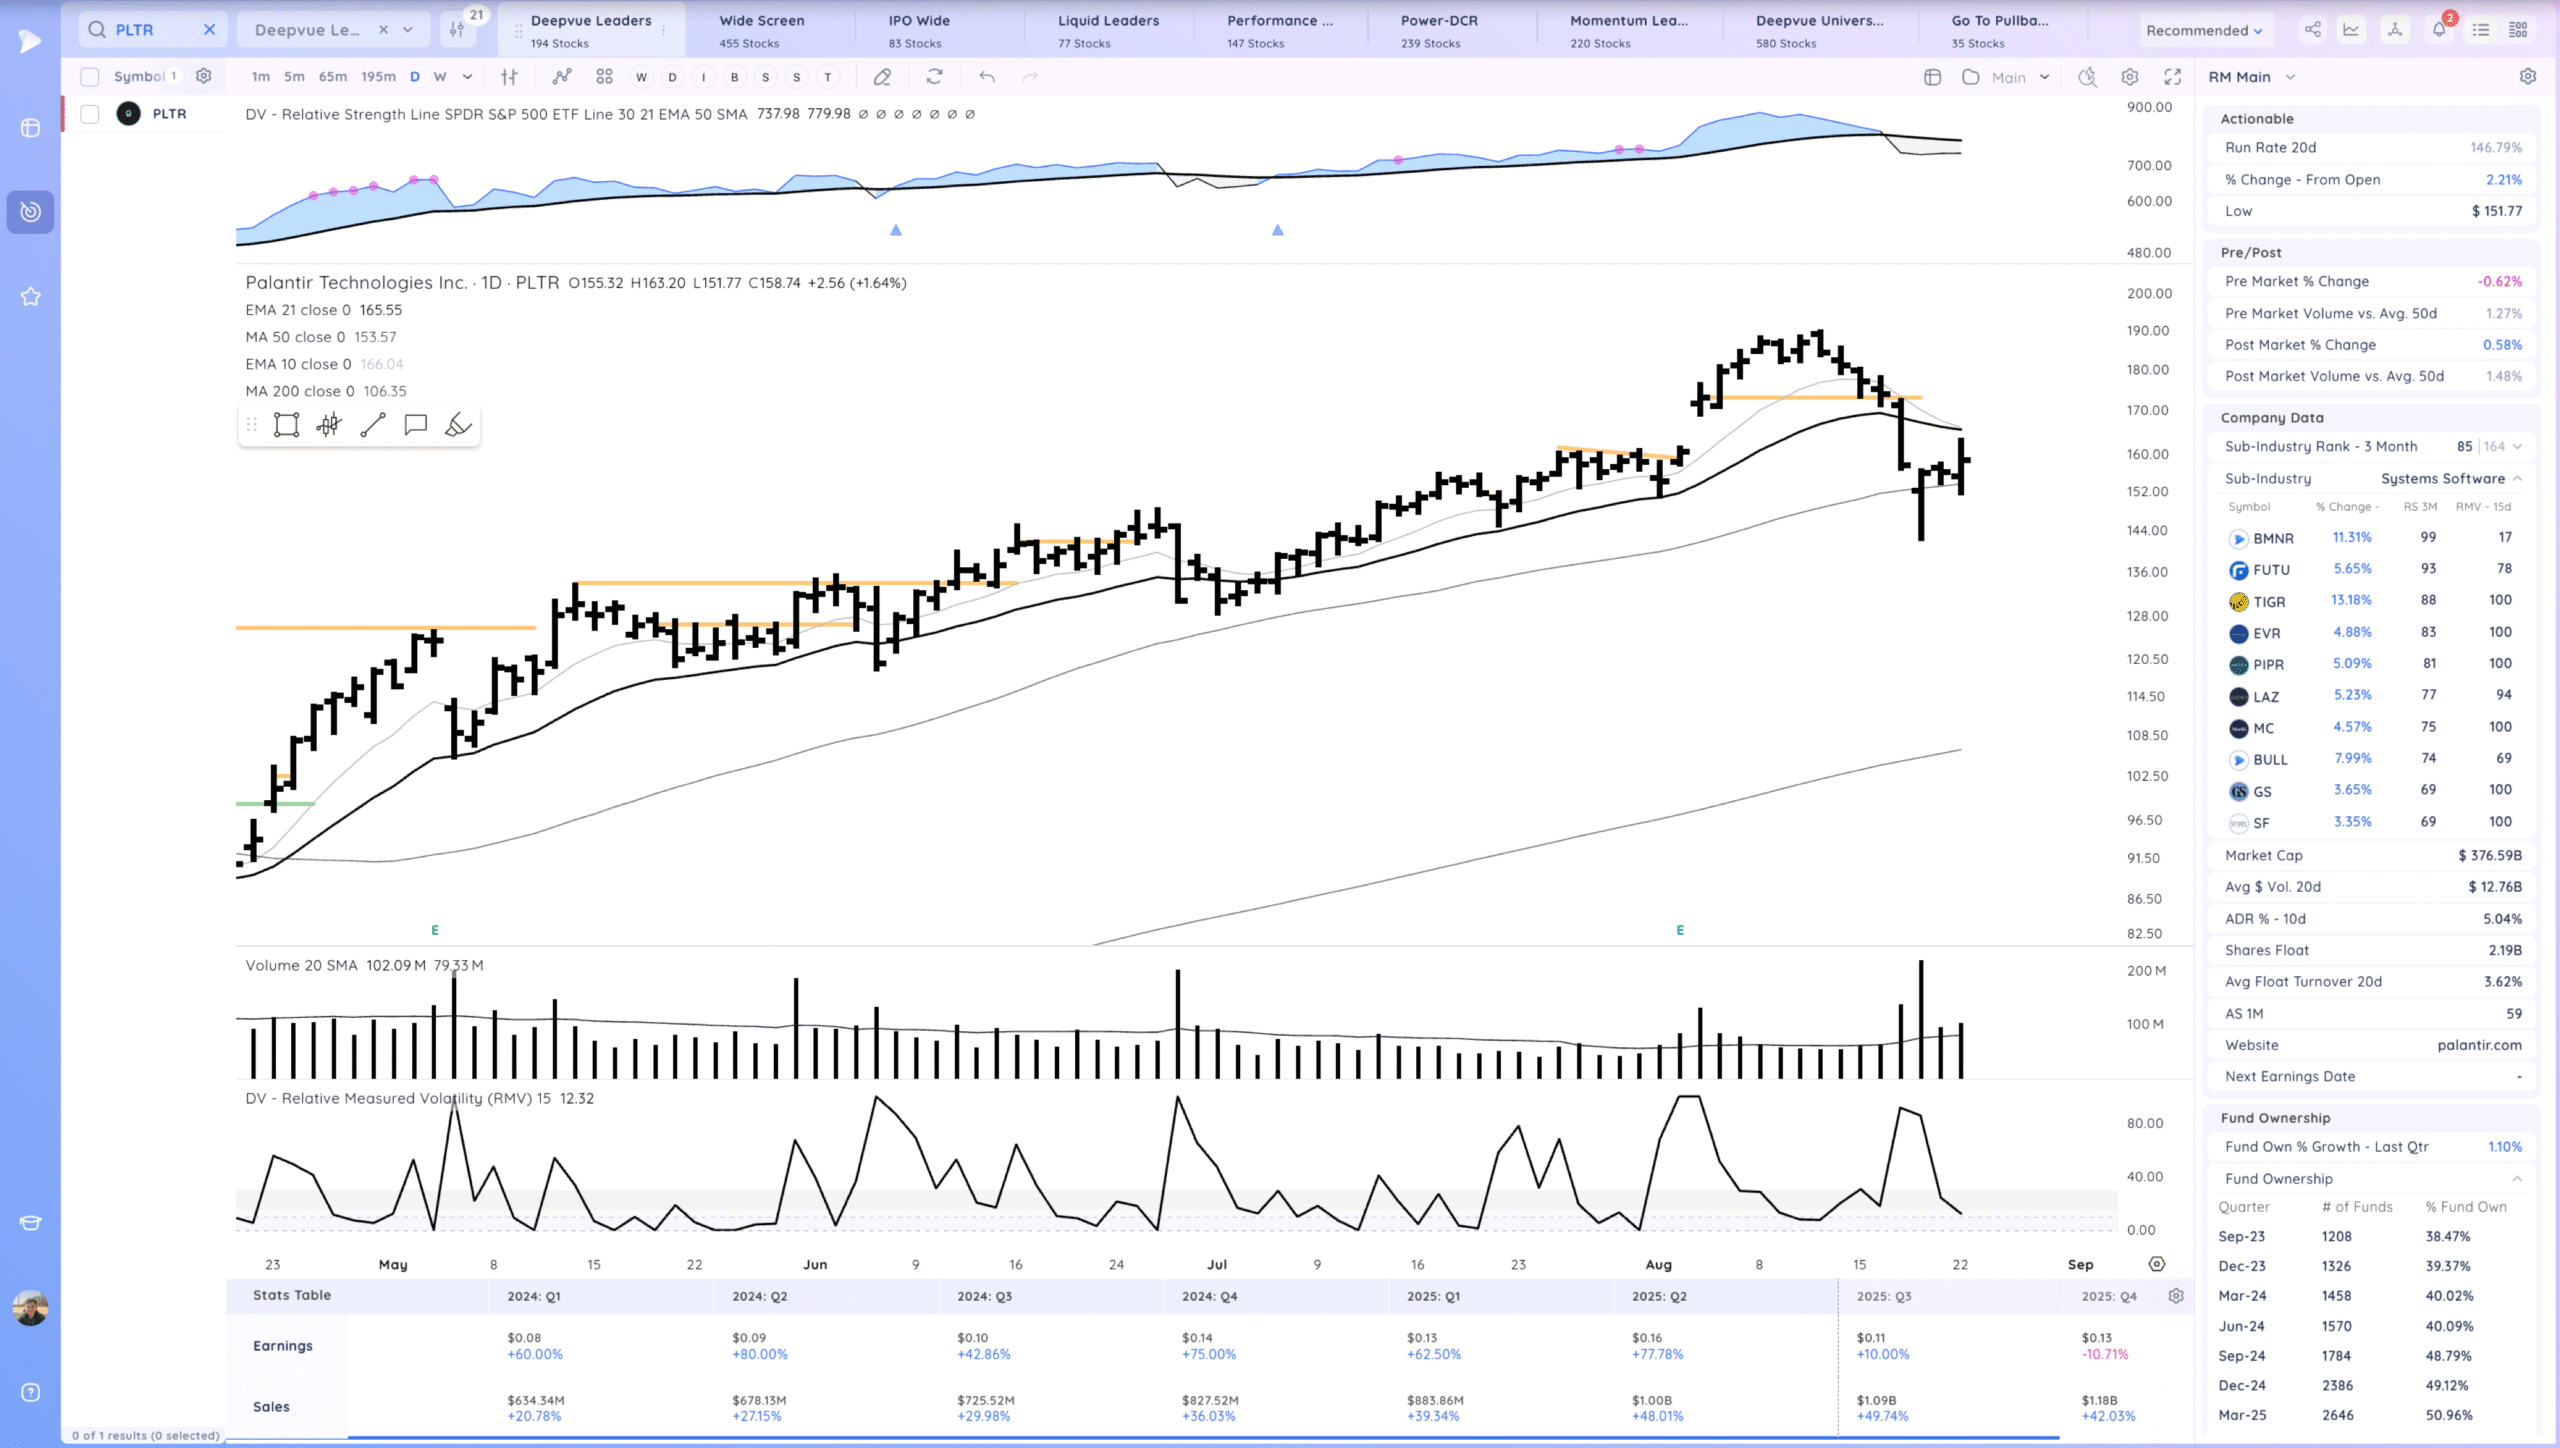Switch to list layout icon
Viewport: 2560px width, 1448px height.
(2481, 30)
